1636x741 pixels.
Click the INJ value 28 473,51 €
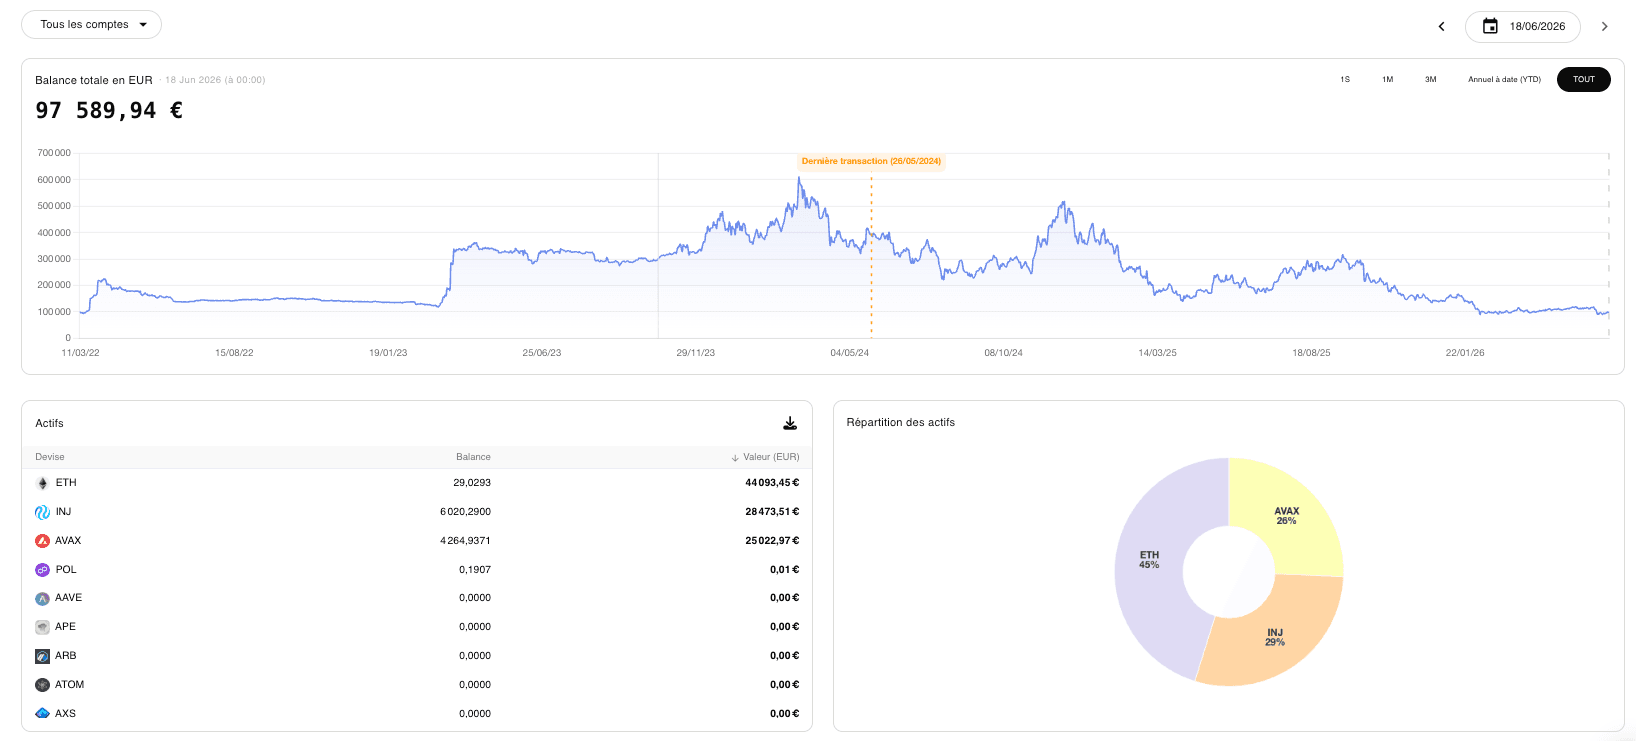click(772, 512)
